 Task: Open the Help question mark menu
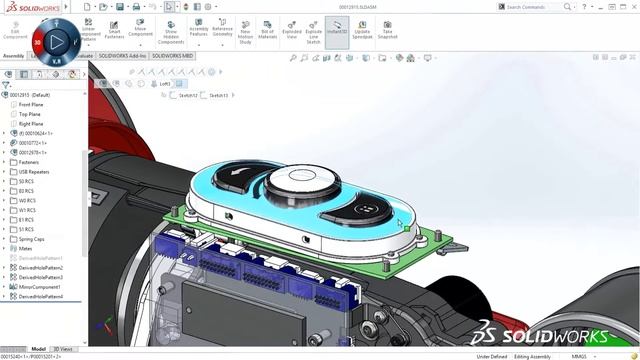pyautogui.click(x=584, y=7)
